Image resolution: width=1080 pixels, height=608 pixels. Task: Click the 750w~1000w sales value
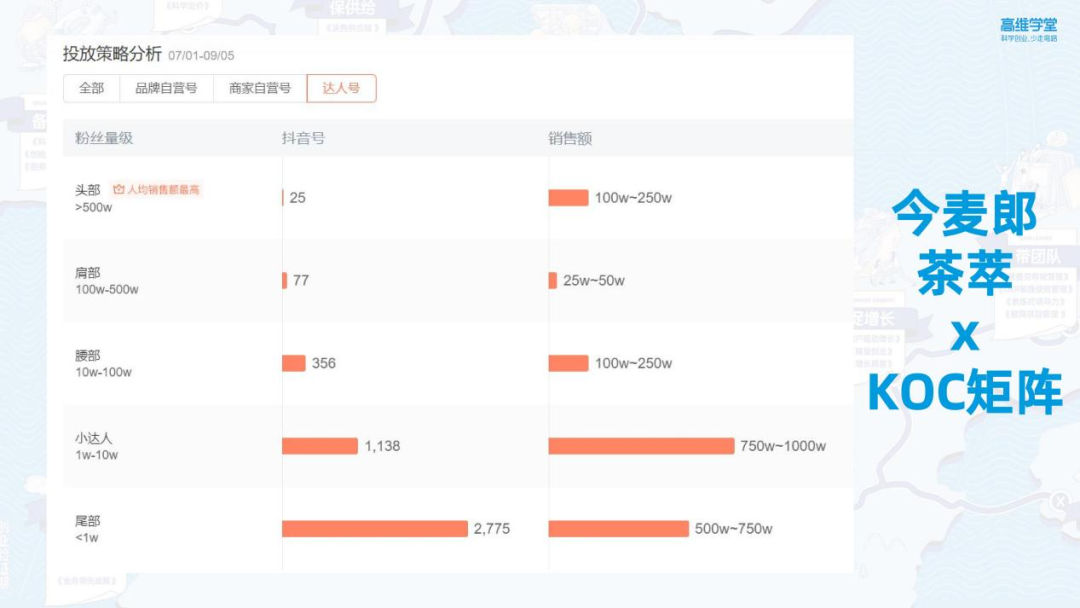(783, 446)
